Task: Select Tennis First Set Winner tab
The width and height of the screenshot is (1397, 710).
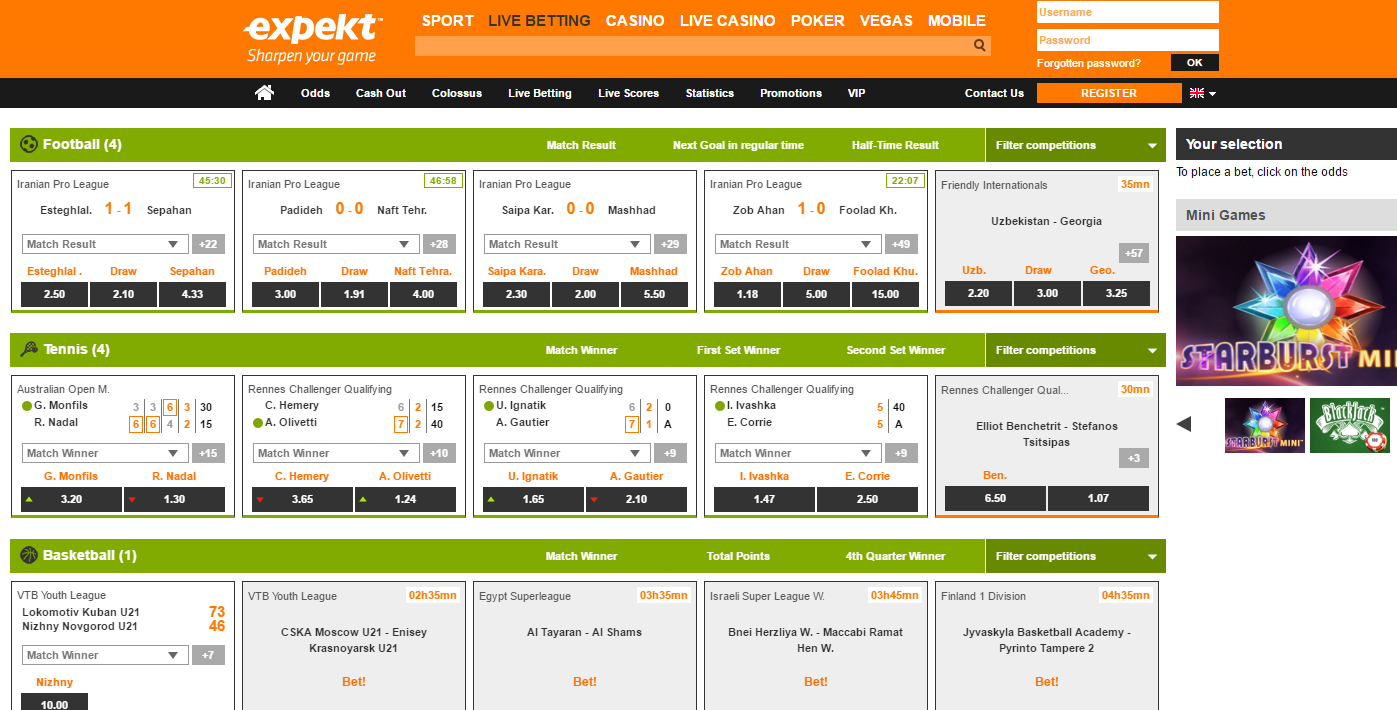Action: coord(738,350)
